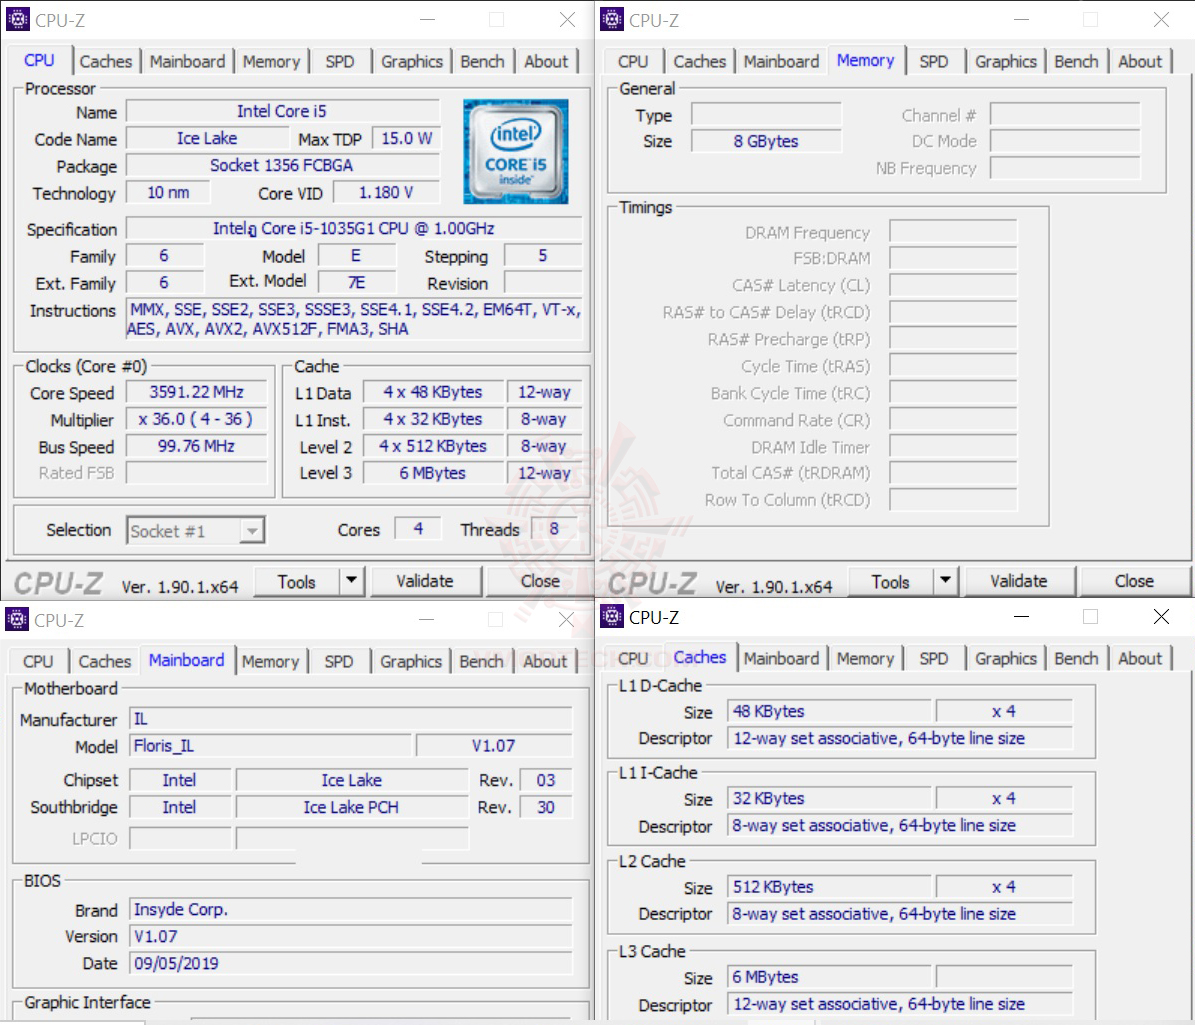Viewport: 1195px width, 1025px height.
Task: Select Bench tab in the Memory window
Action: click(1076, 62)
